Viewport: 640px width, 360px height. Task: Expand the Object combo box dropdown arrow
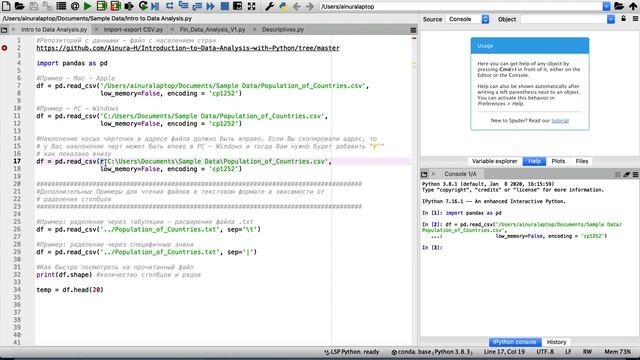click(x=611, y=19)
